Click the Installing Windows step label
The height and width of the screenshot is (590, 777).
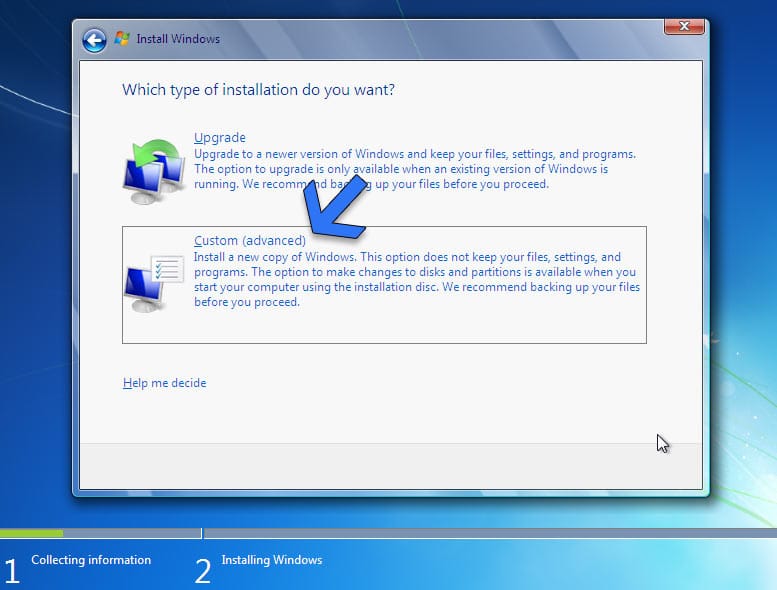click(x=272, y=560)
